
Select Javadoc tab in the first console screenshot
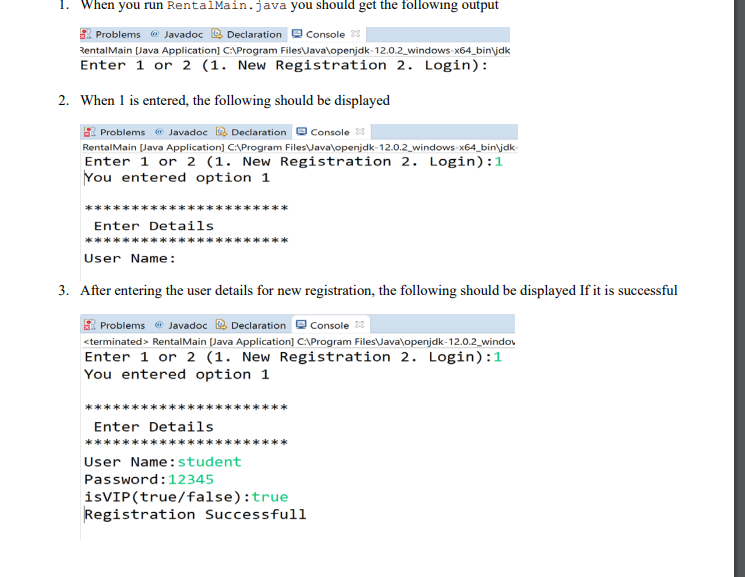click(177, 34)
